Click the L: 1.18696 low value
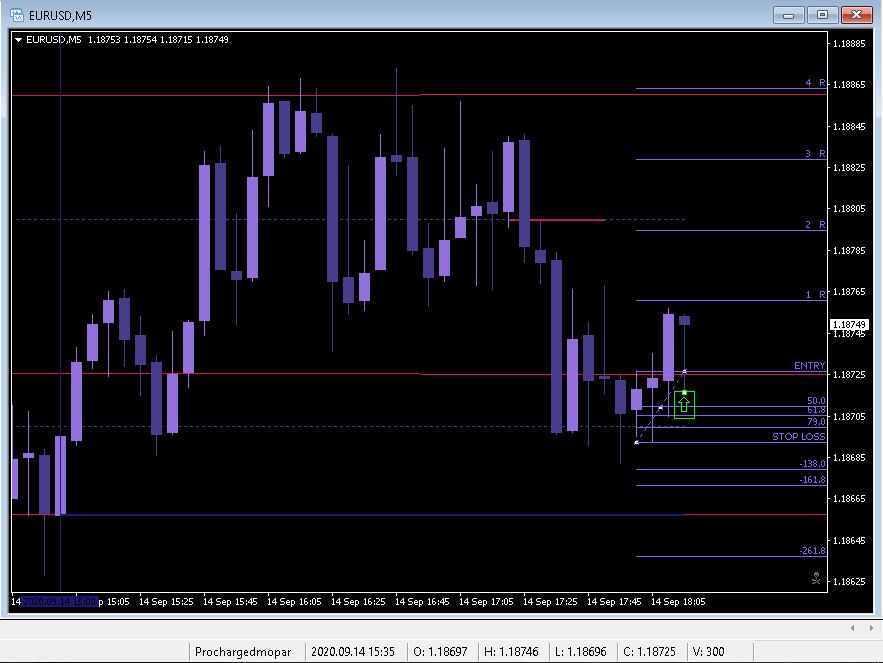Image resolution: width=883 pixels, height=663 pixels. coord(581,652)
